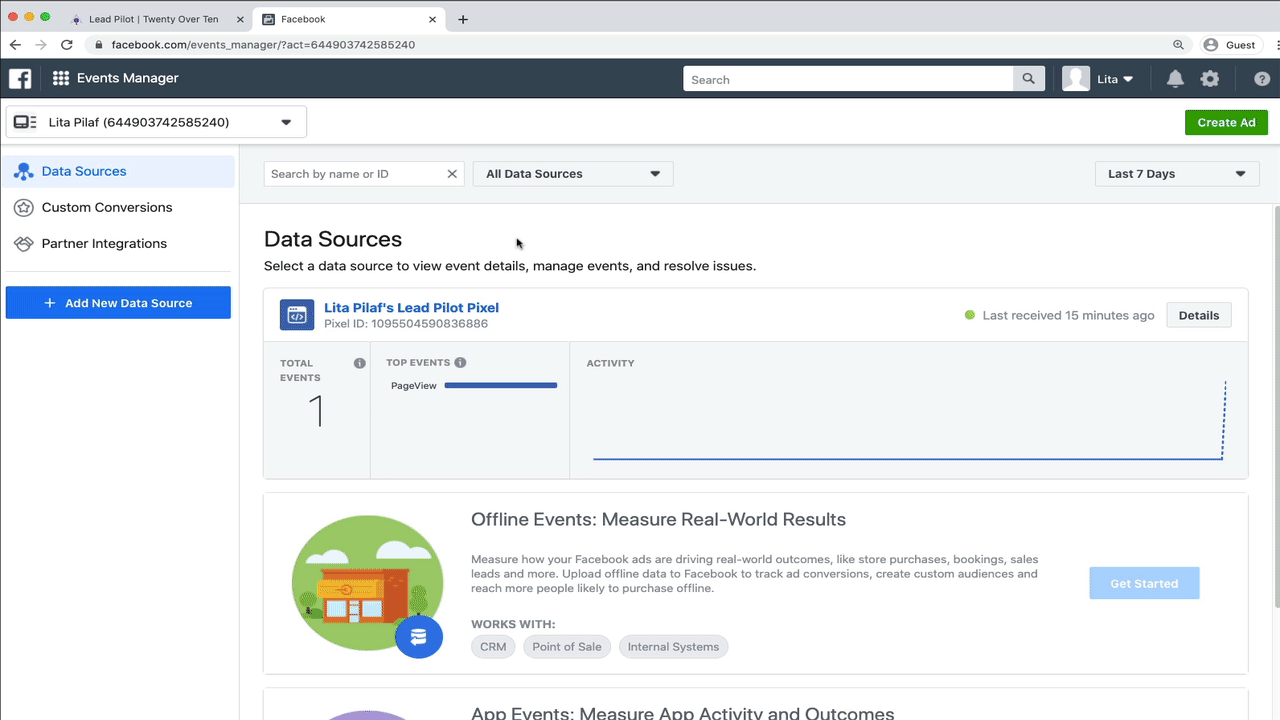Open Data Sources in sidebar
The width and height of the screenshot is (1280, 720).
click(x=118, y=171)
